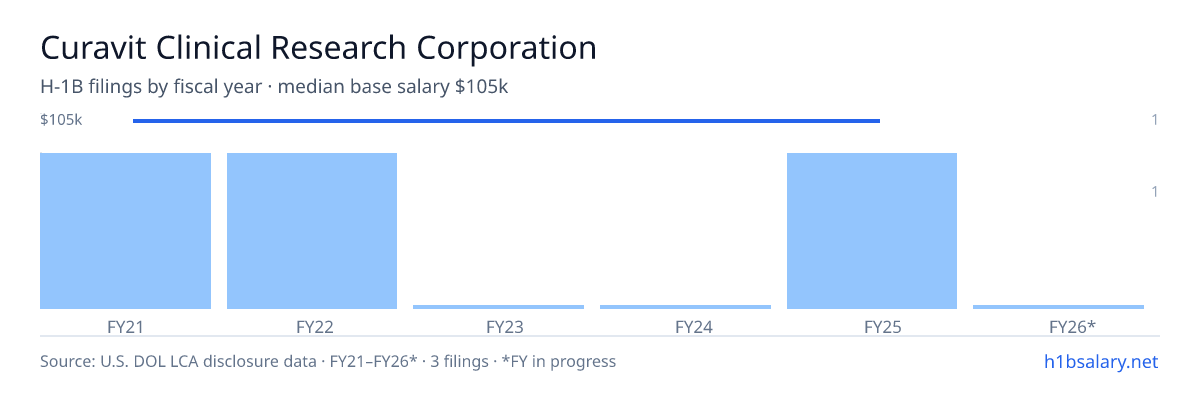Click the Curavit Clinical Research Corporation title
Viewport: 1200px width, 400px height.
click(x=318, y=47)
